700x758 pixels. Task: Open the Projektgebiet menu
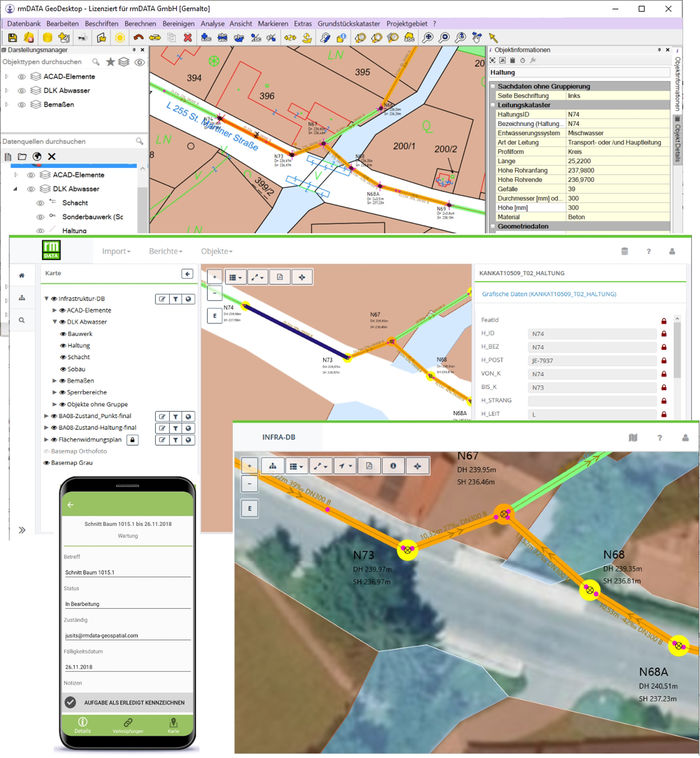[407, 23]
